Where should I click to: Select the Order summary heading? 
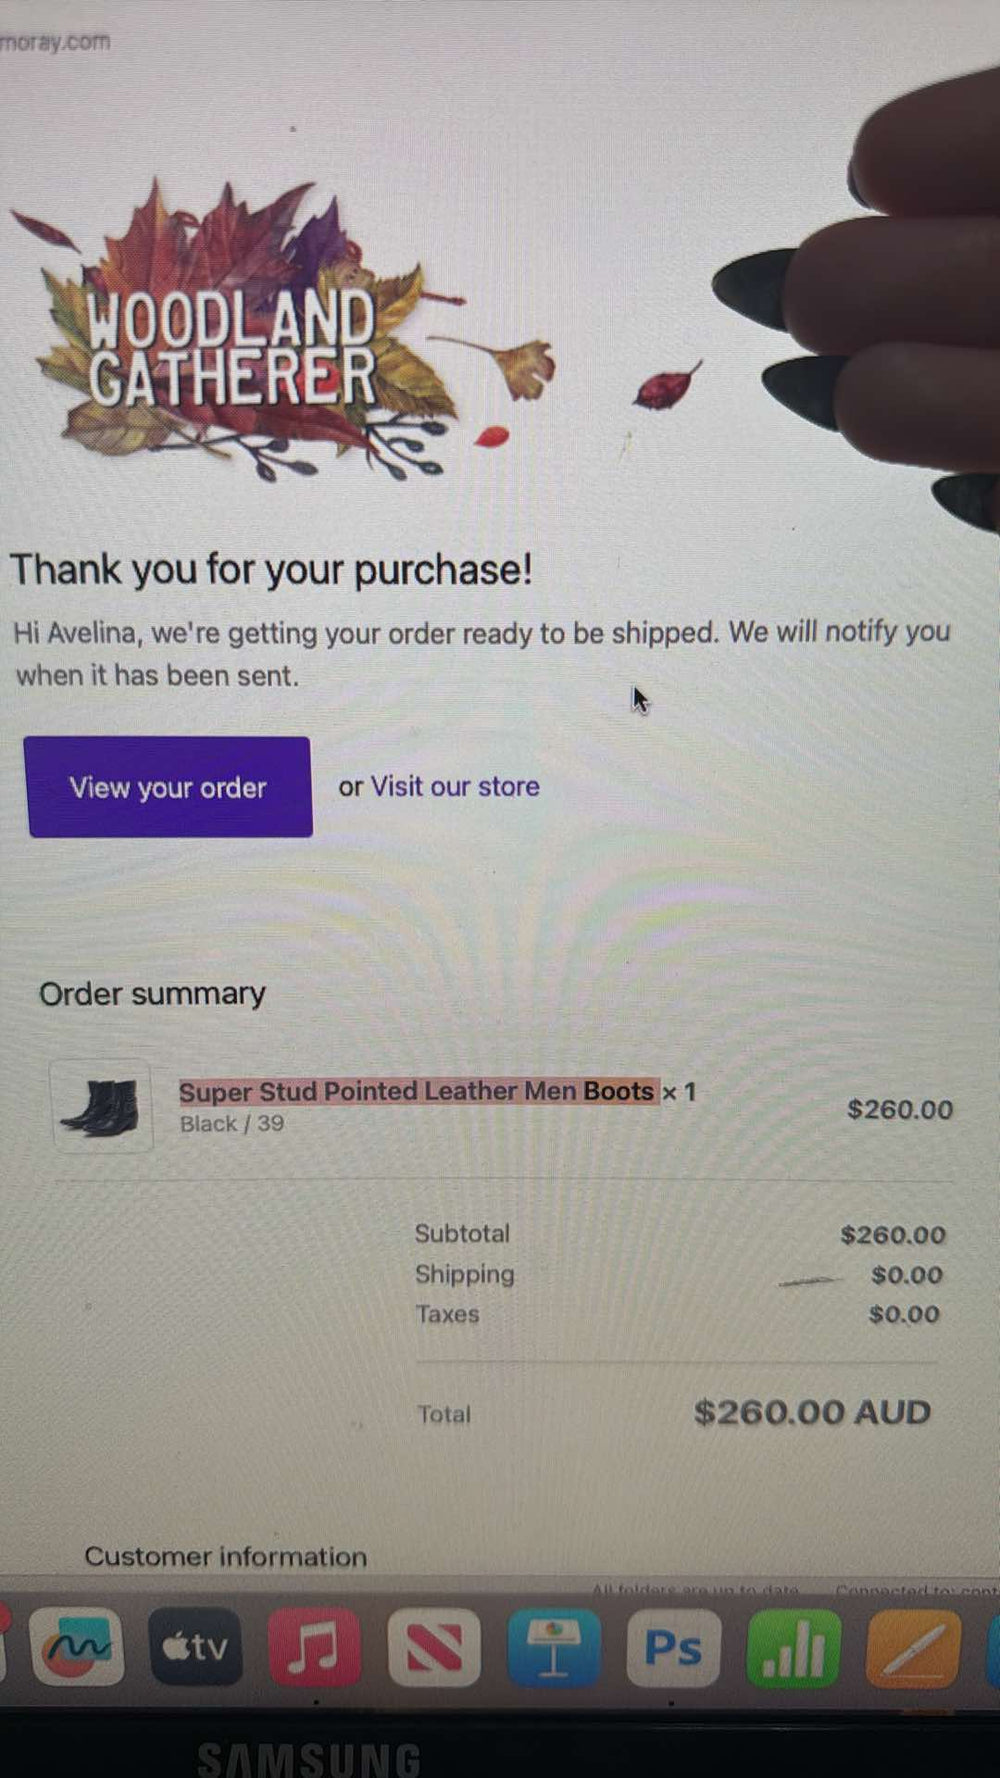point(152,994)
